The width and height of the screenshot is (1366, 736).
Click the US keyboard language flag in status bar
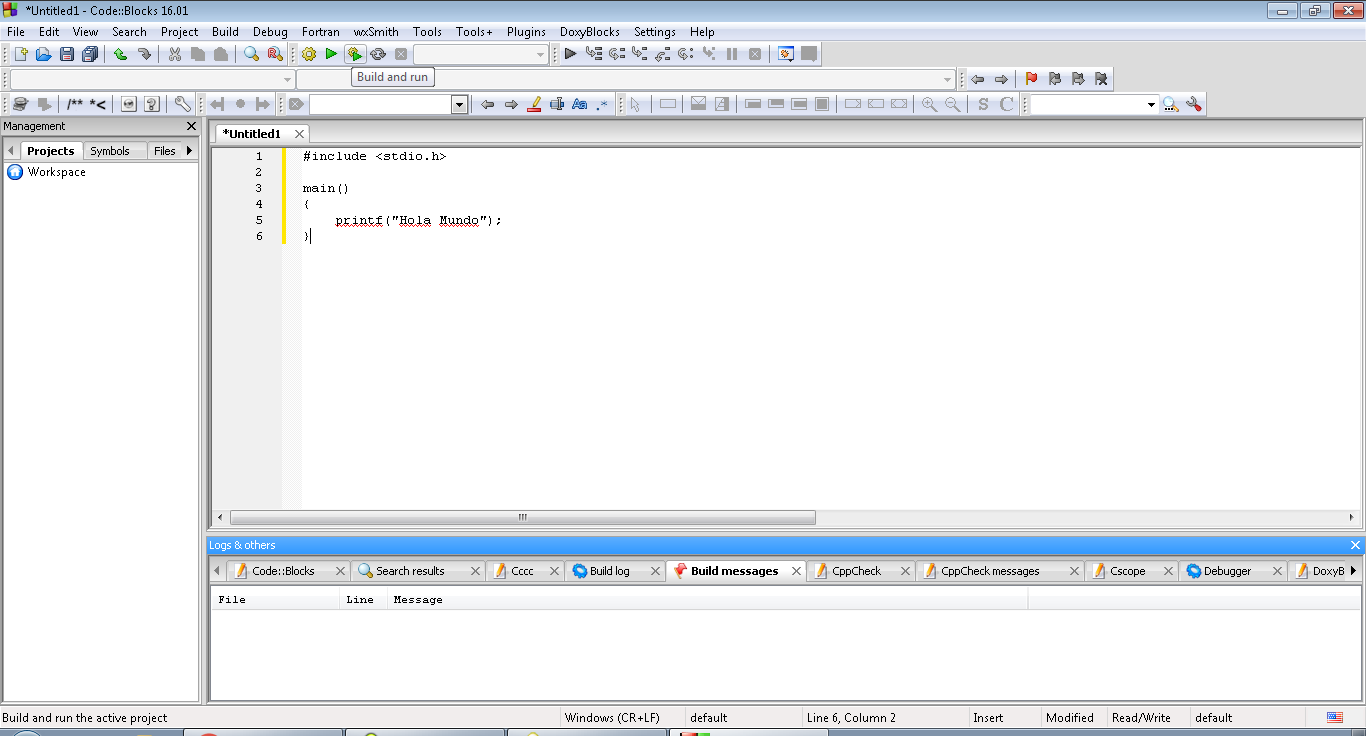[1334, 718]
